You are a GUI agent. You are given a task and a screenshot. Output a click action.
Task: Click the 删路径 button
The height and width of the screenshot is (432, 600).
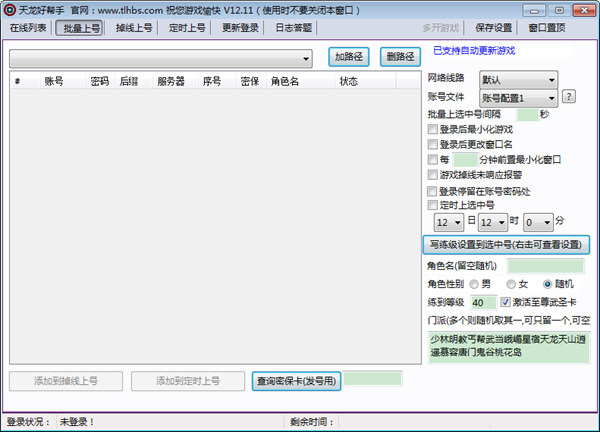point(400,57)
